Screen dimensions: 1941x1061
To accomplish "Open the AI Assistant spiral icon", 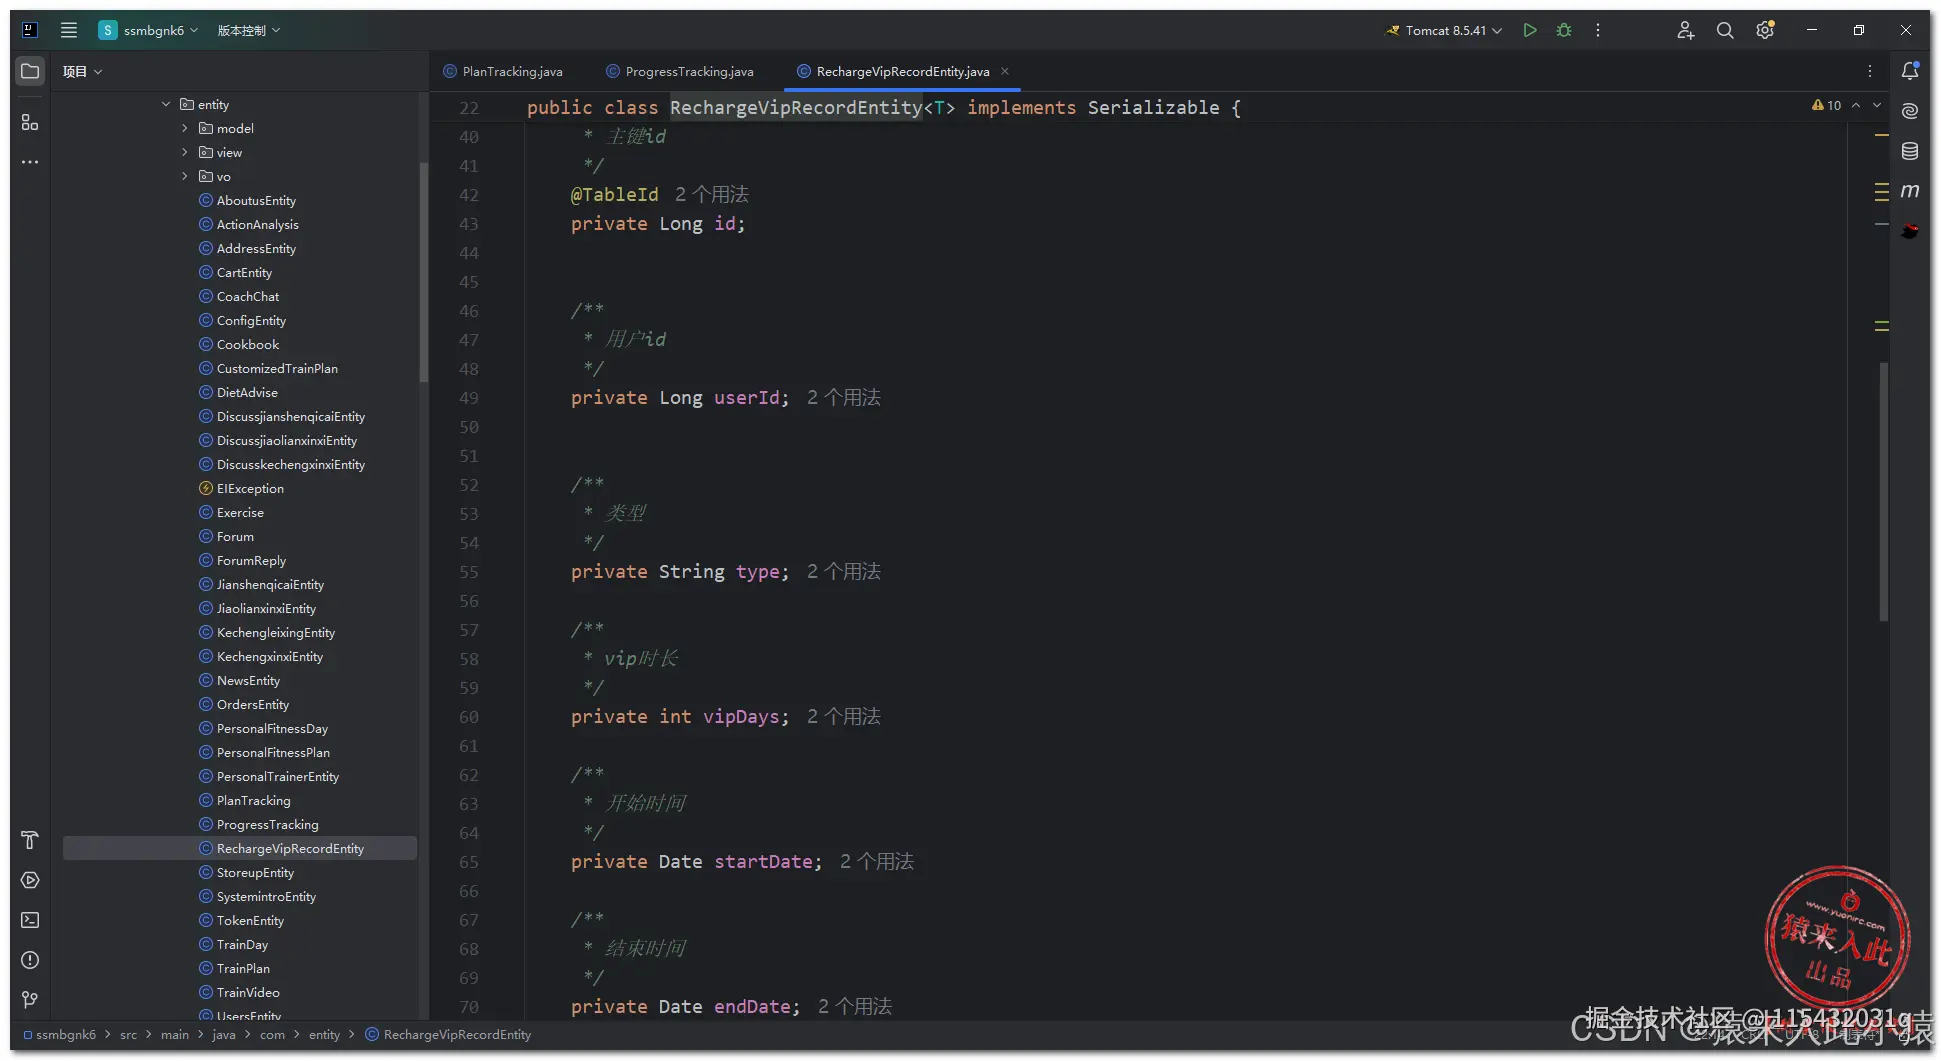I will point(1910,111).
